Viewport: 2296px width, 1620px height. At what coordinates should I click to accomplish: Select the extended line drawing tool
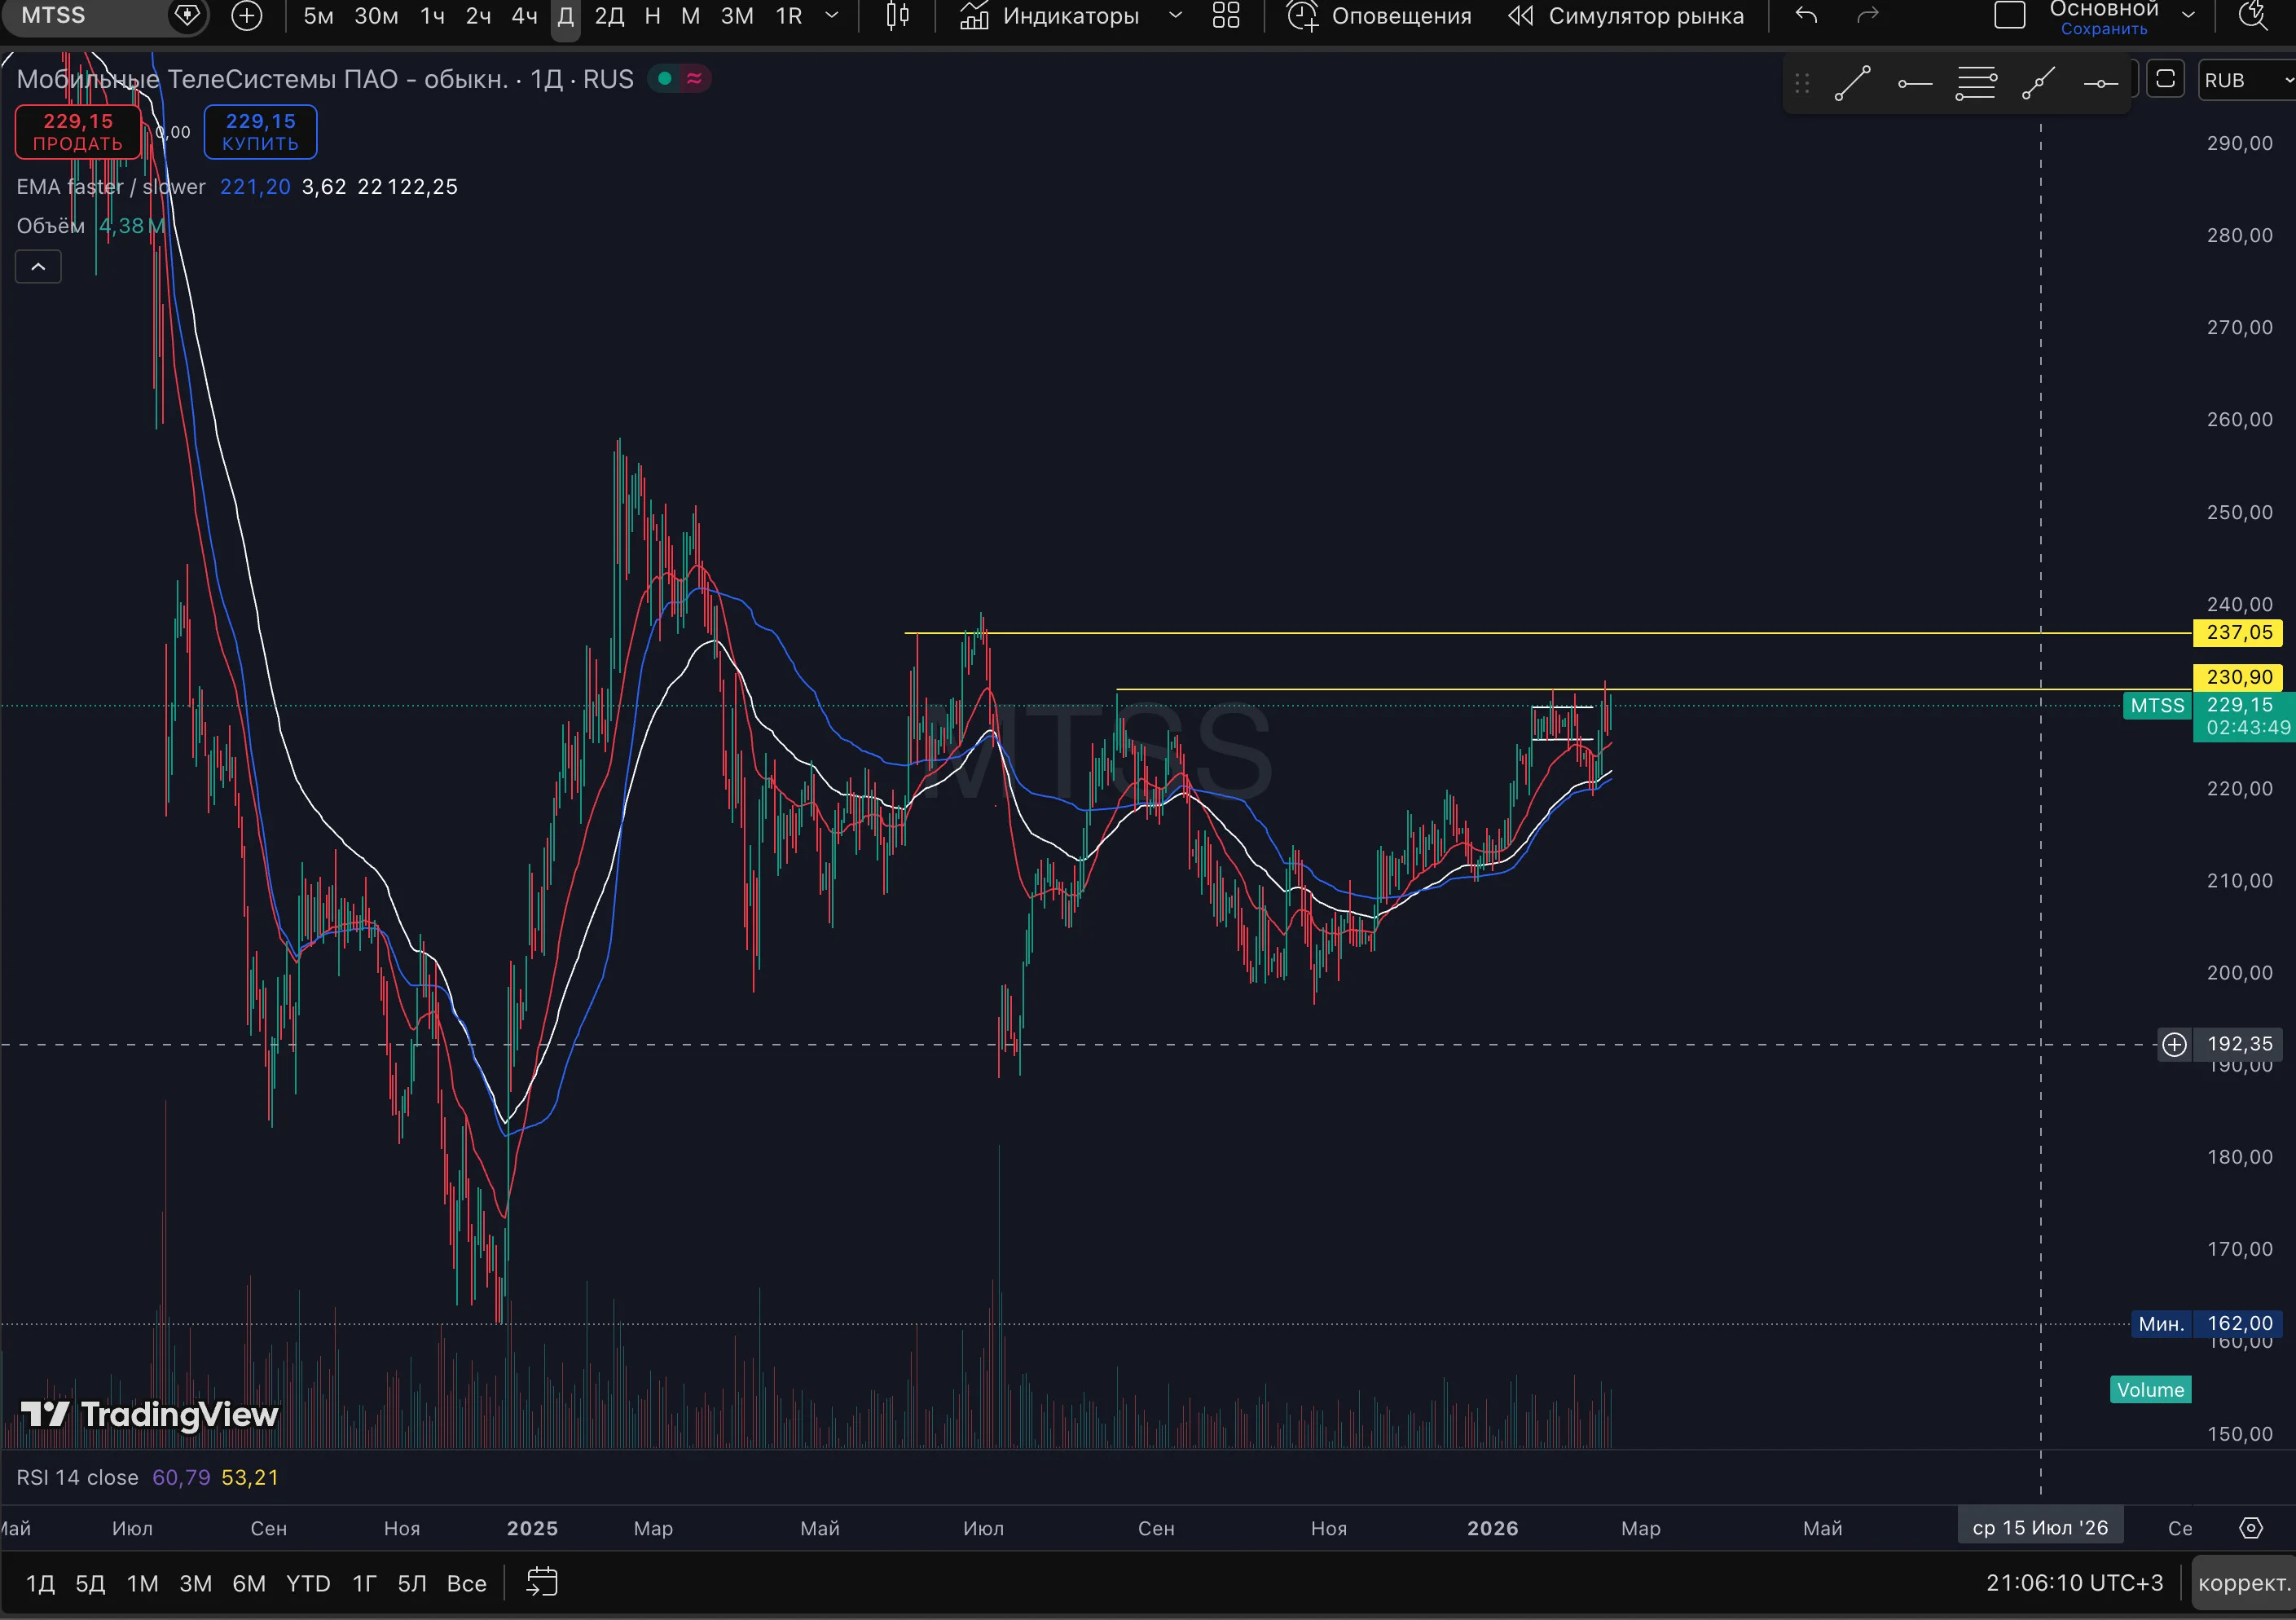tap(2038, 84)
